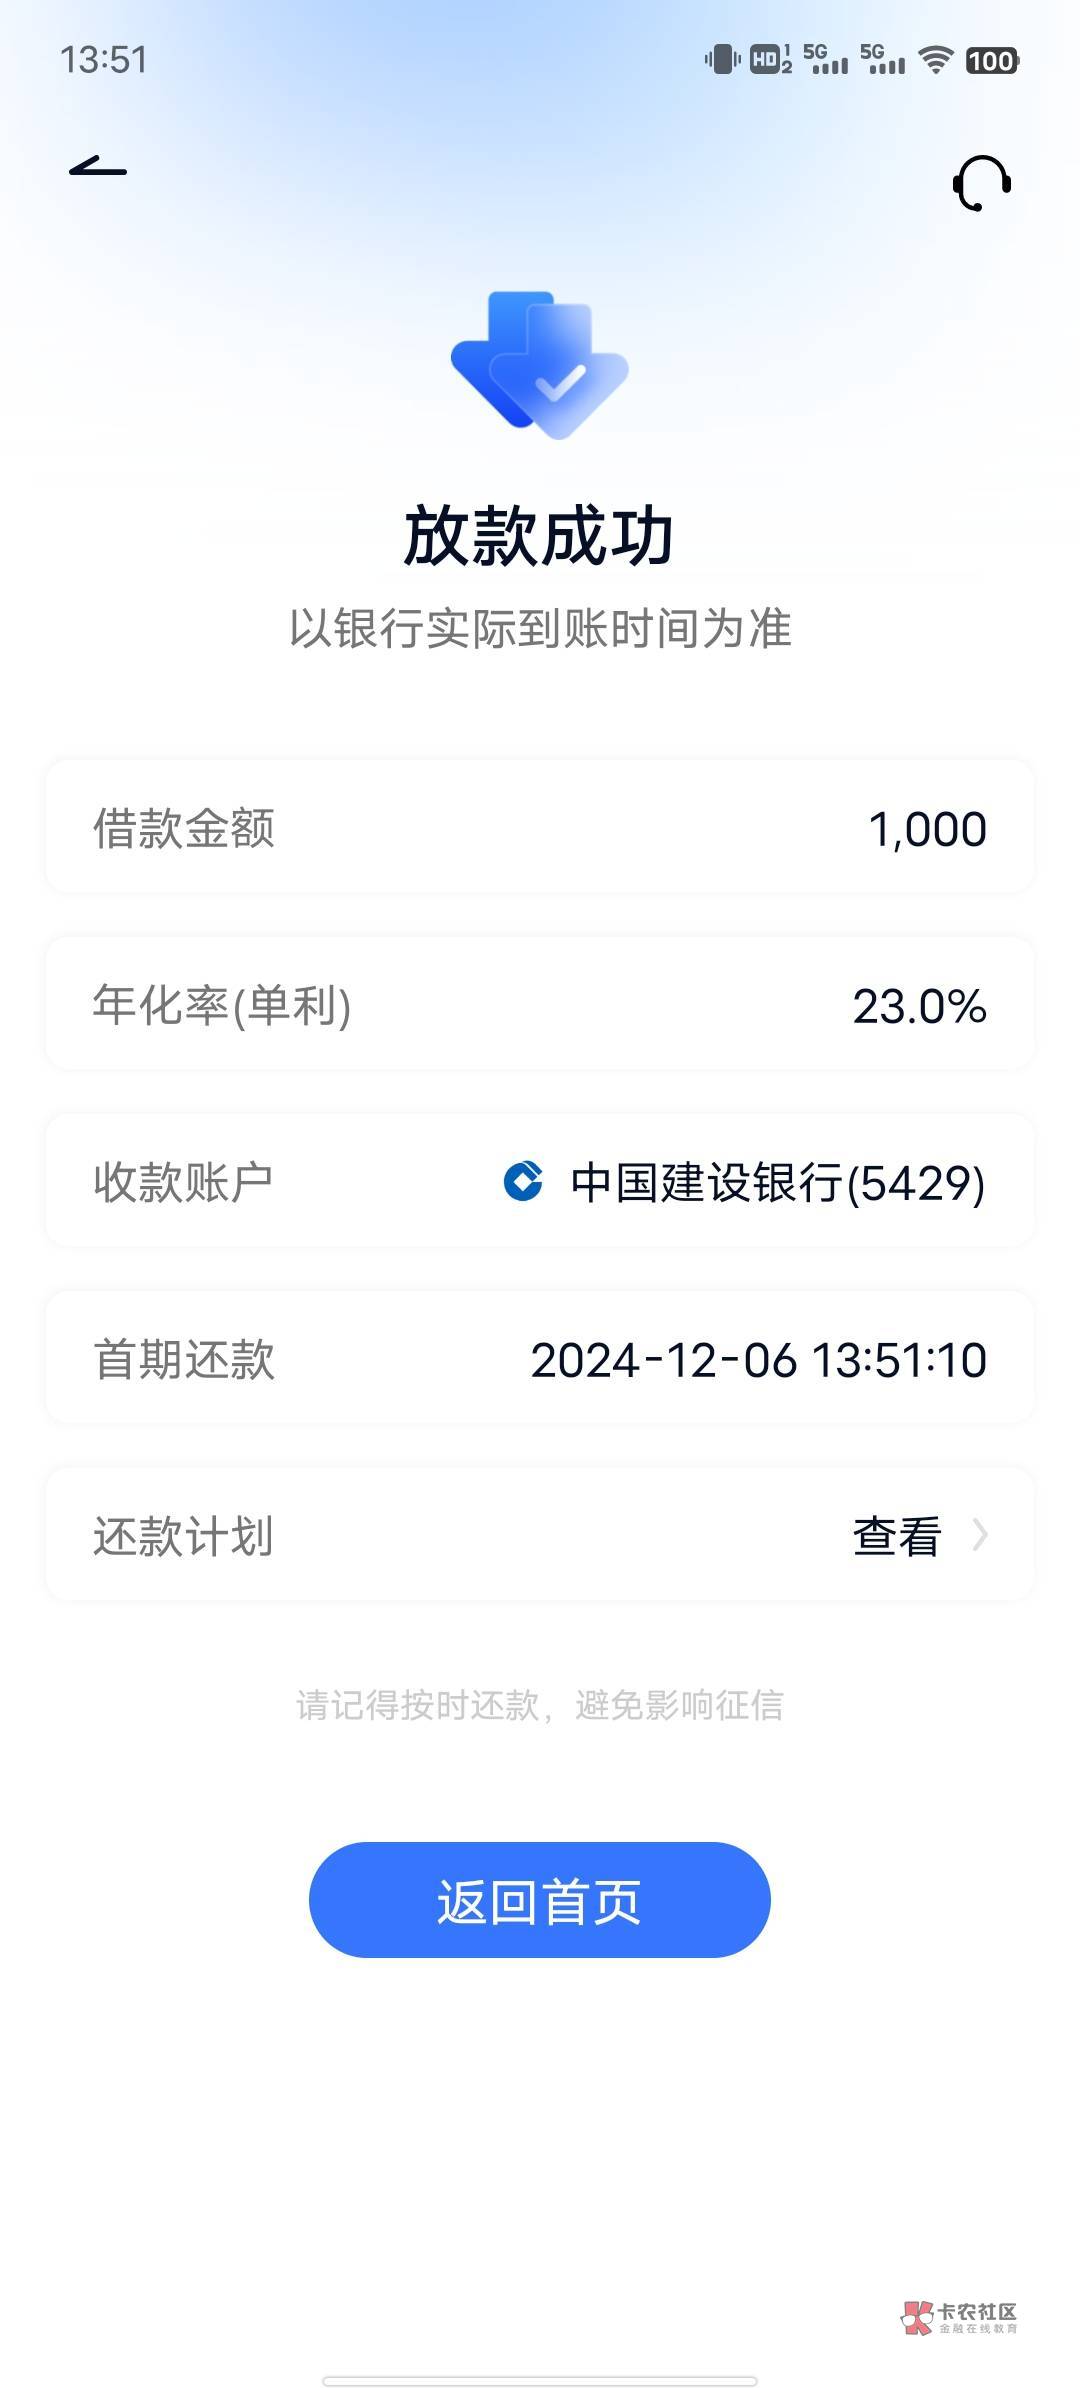Image resolution: width=1080 pixels, height=2388 pixels.
Task: Tap the vibration mode status icon
Action: (x=721, y=60)
